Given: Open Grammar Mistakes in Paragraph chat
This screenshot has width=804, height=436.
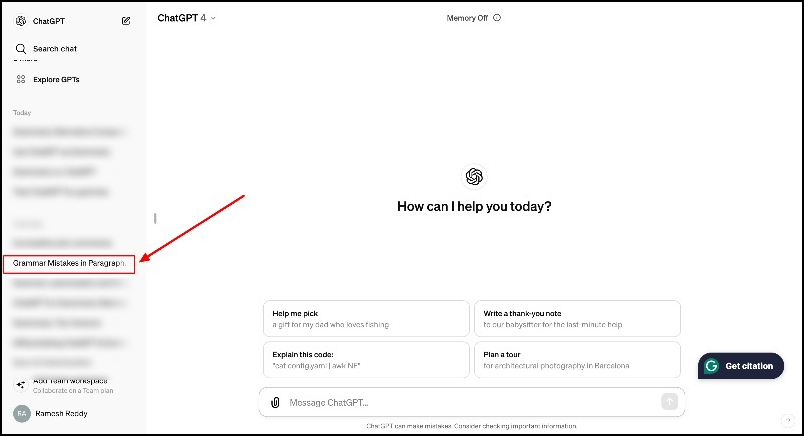Looking at the screenshot, I should click(69, 264).
